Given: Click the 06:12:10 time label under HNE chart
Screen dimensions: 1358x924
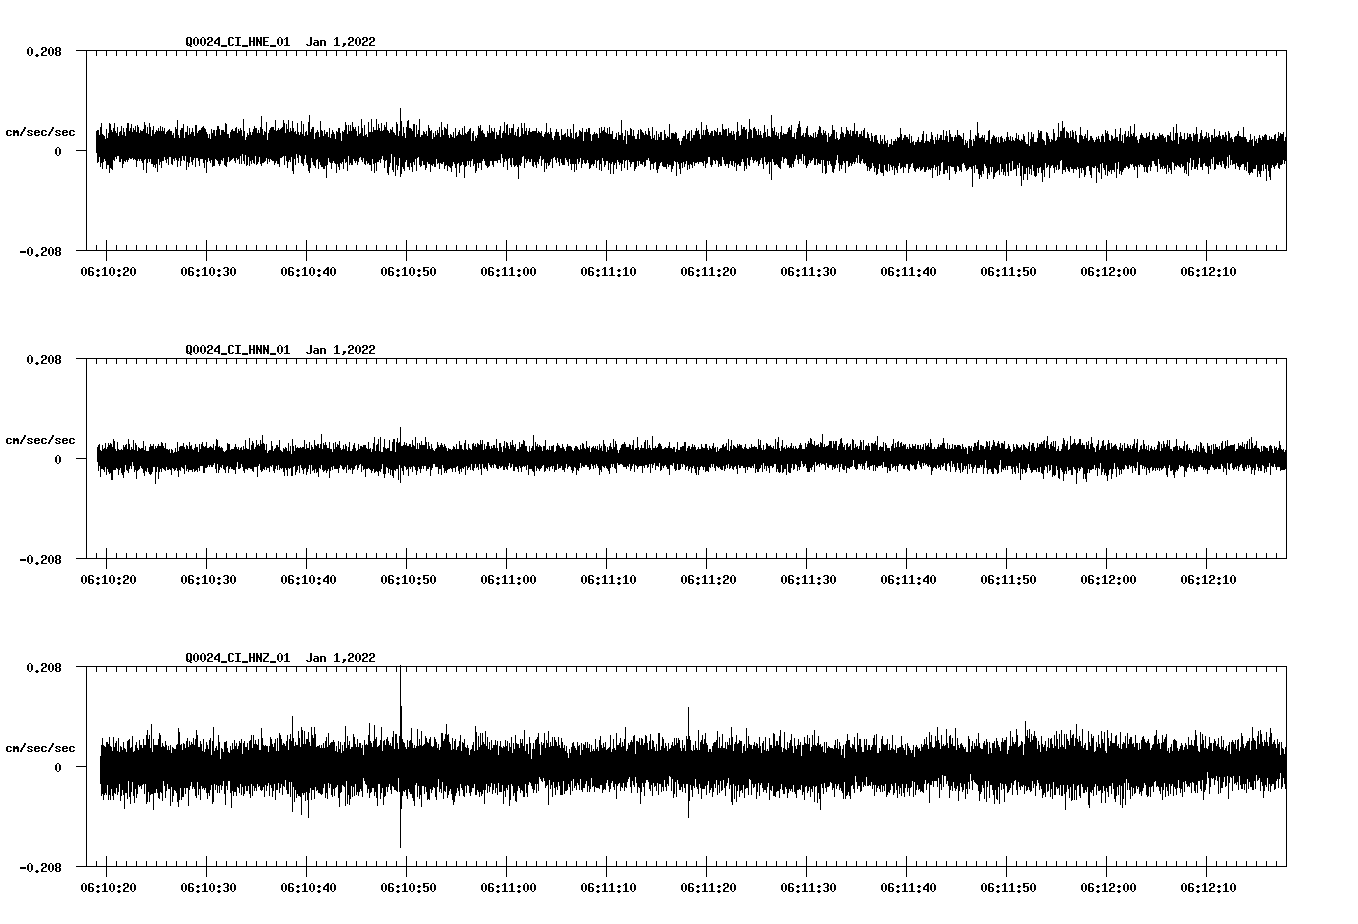Looking at the screenshot, I should point(1208,272).
